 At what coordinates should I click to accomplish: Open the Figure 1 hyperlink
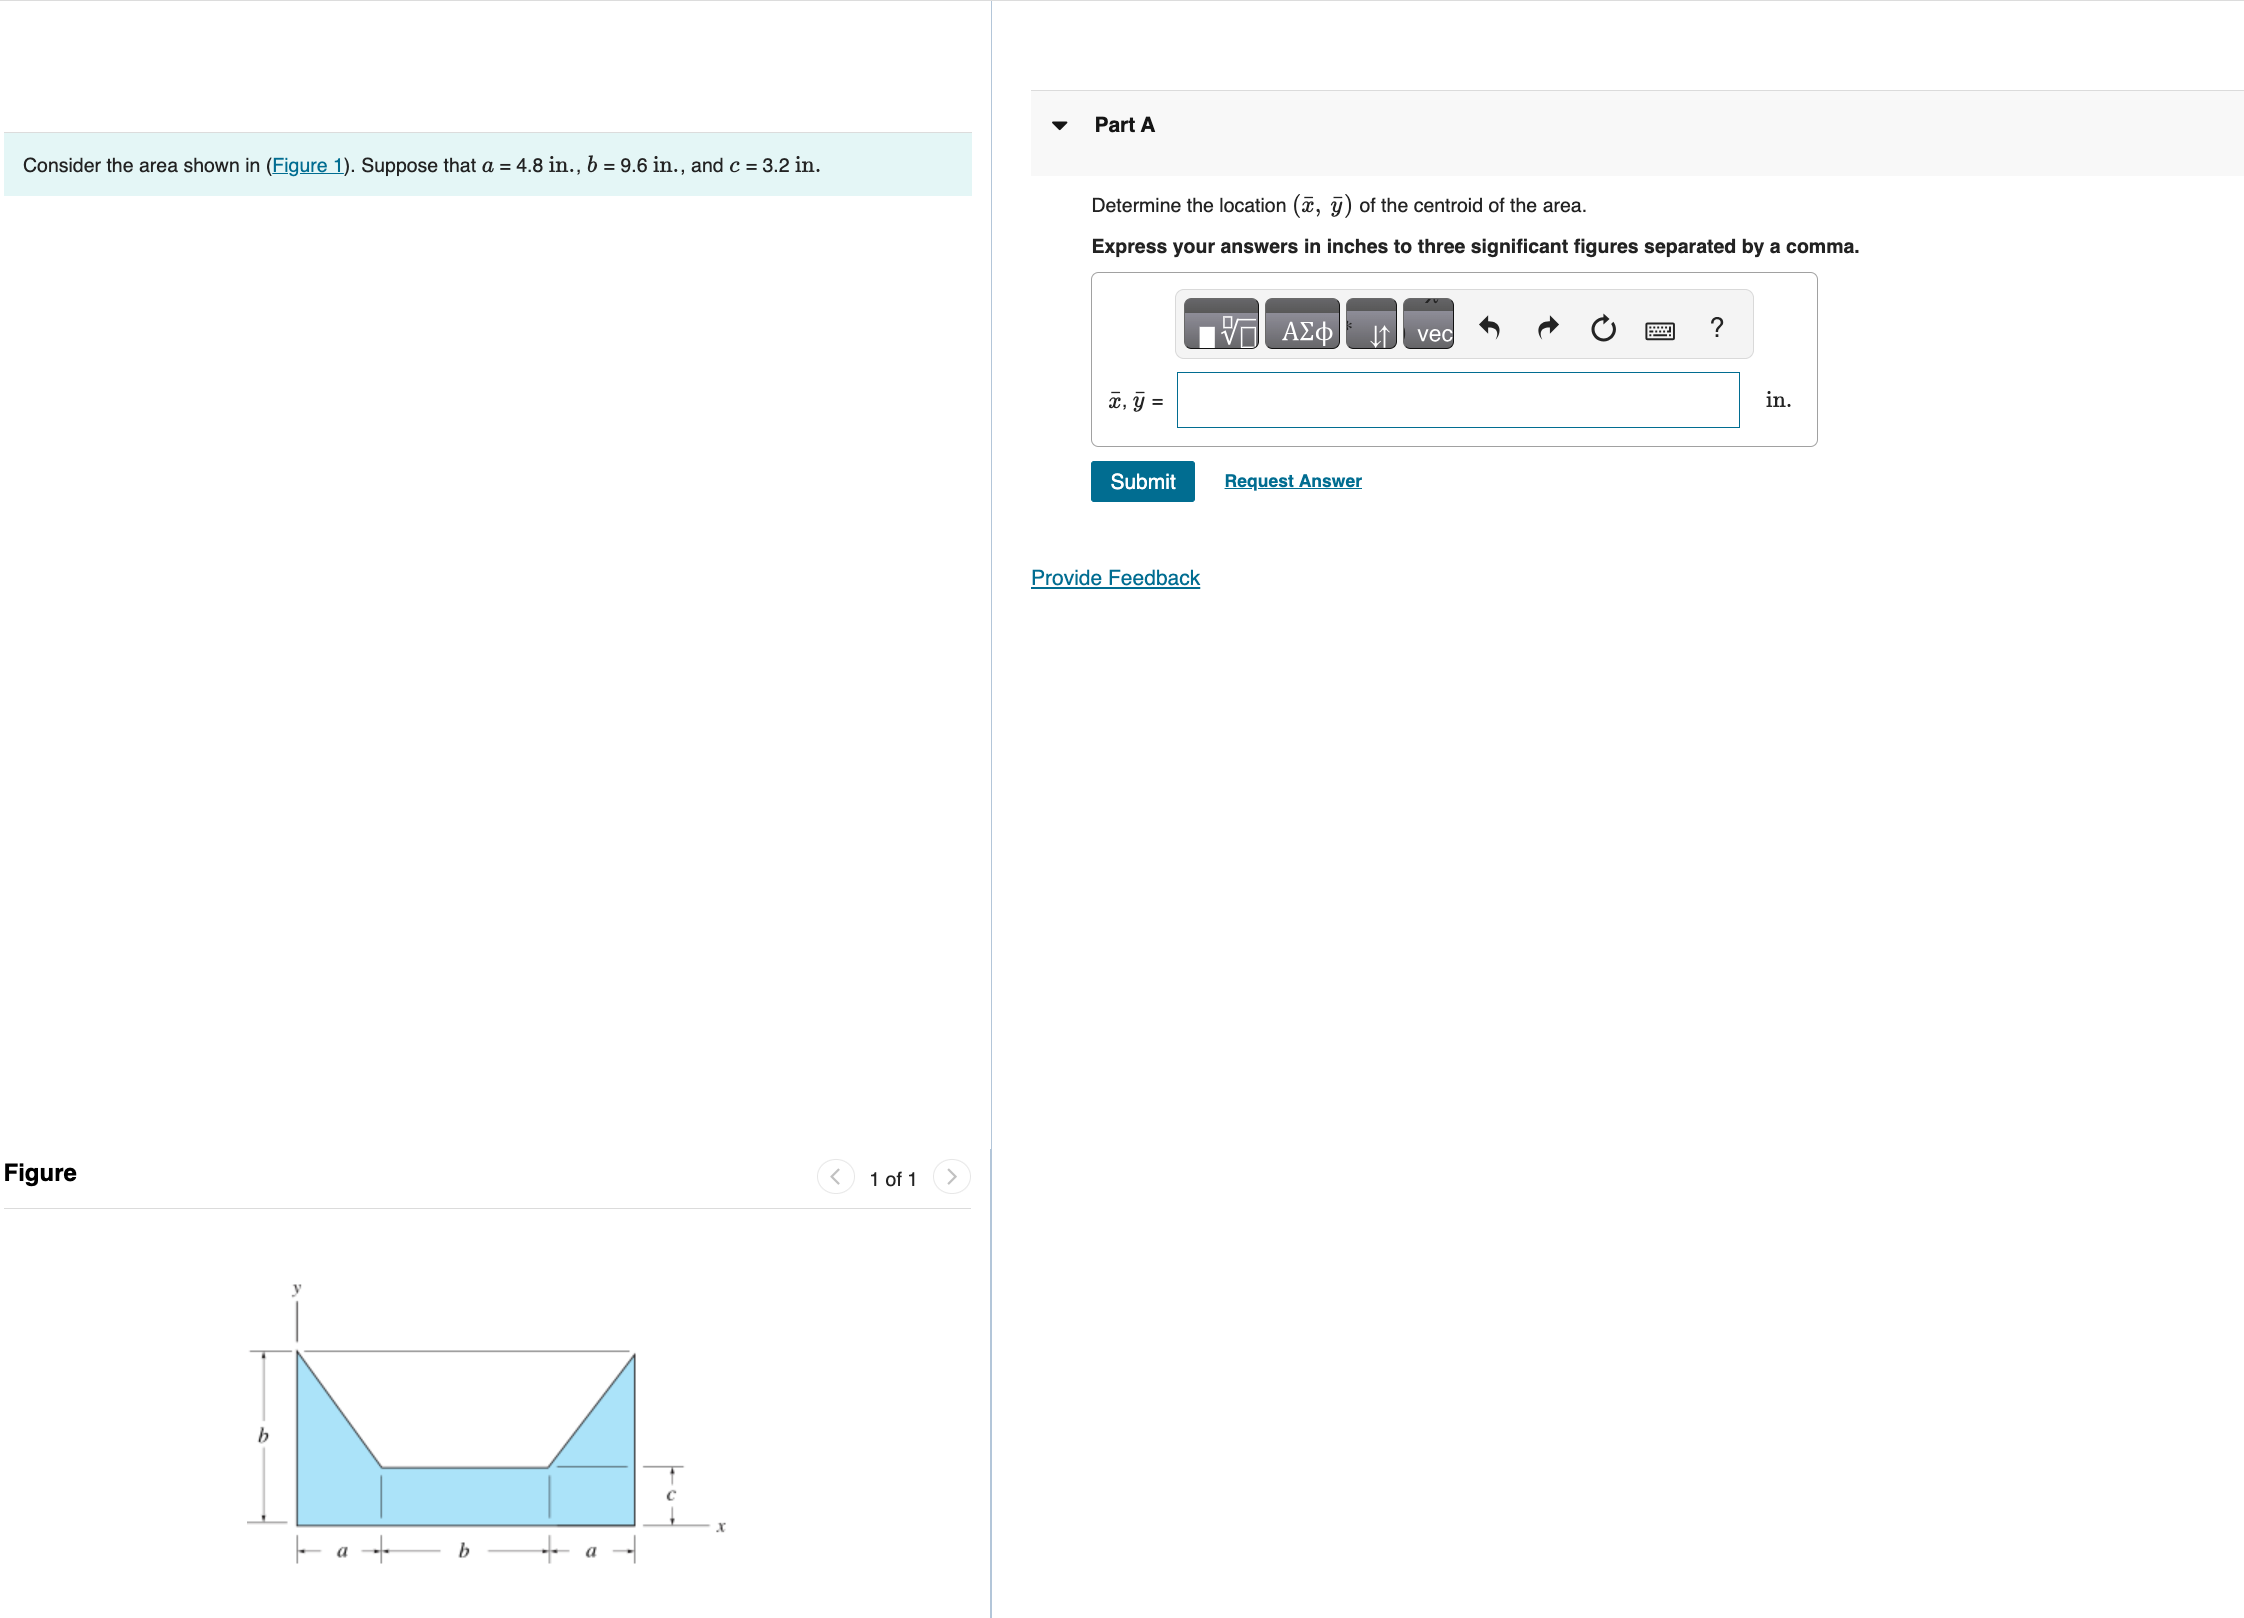point(308,165)
